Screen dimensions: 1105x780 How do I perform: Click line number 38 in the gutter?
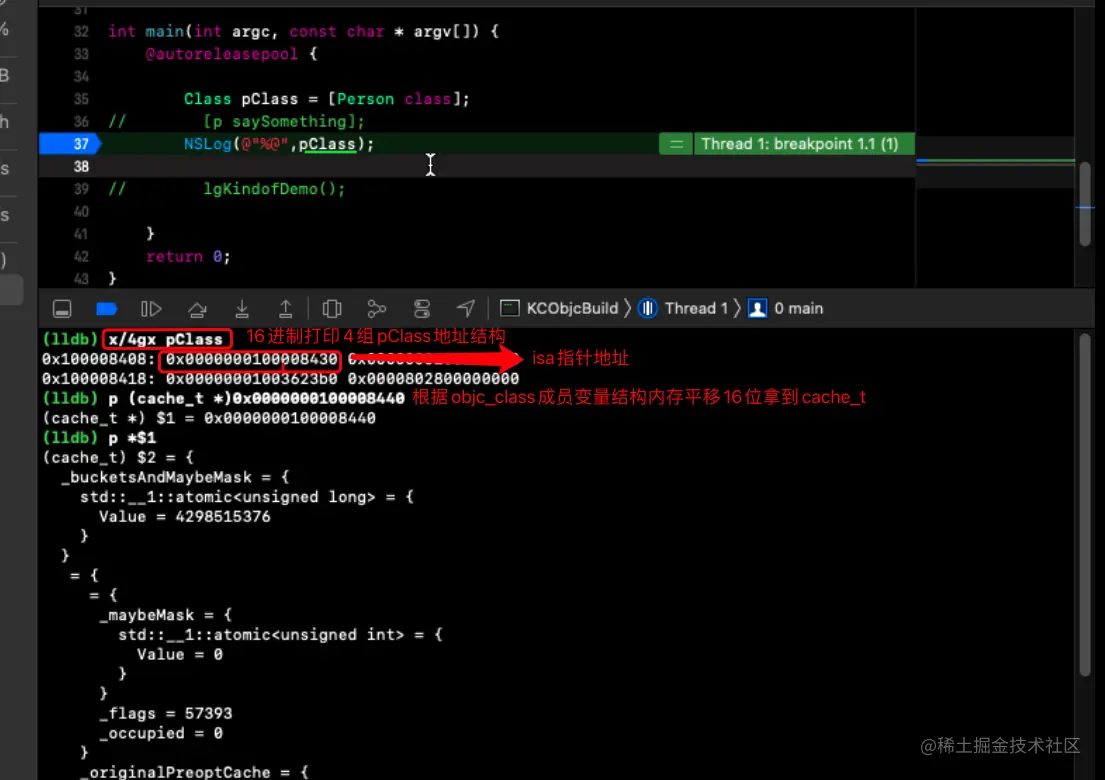pos(81,166)
